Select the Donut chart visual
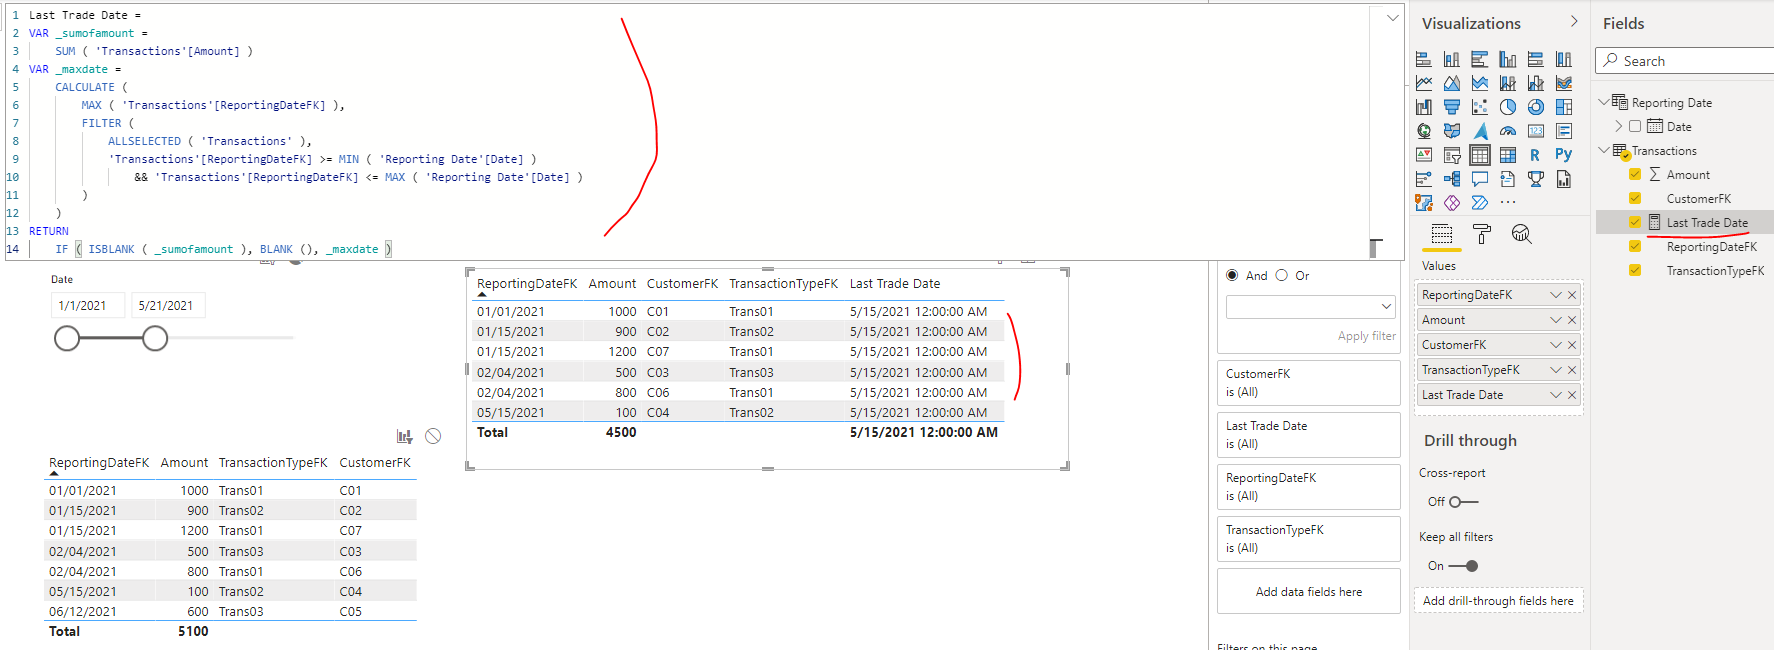The image size is (1774, 650). point(1536,107)
